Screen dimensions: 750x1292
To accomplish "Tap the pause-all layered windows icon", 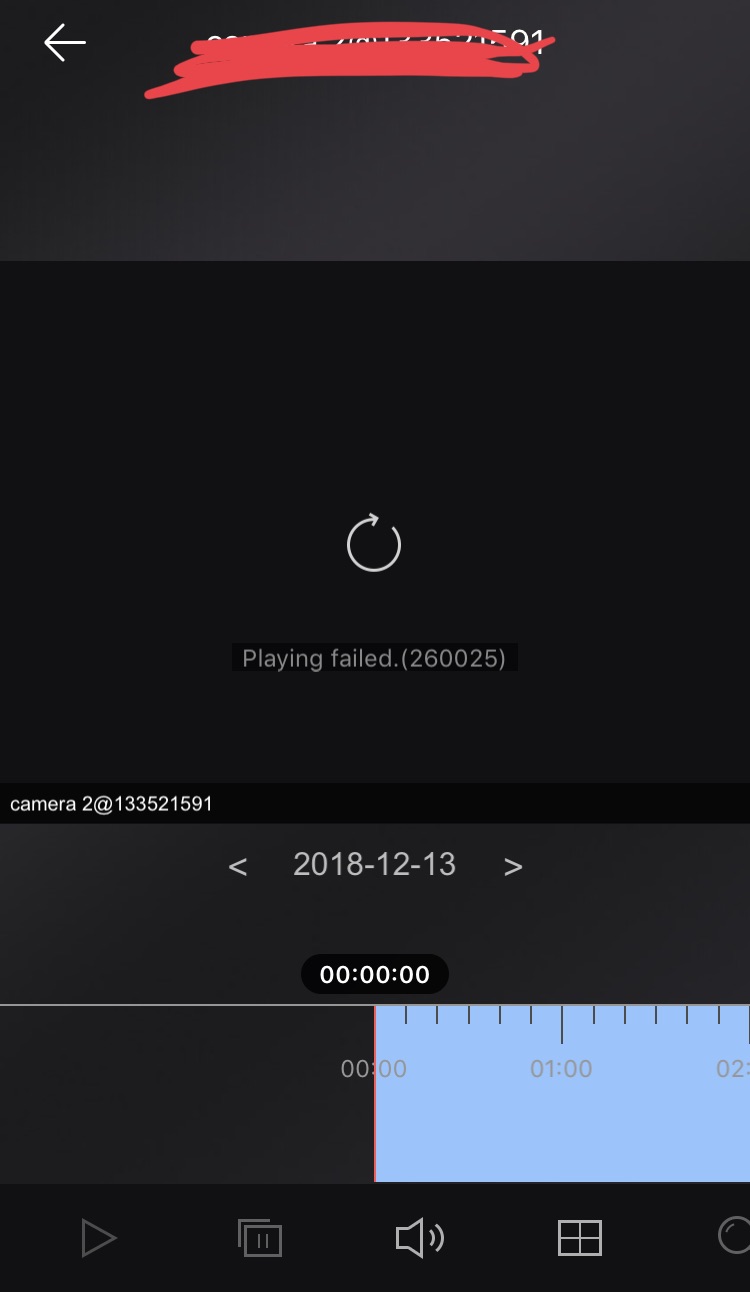I will pyautogui.click(x=260, y=1238).
